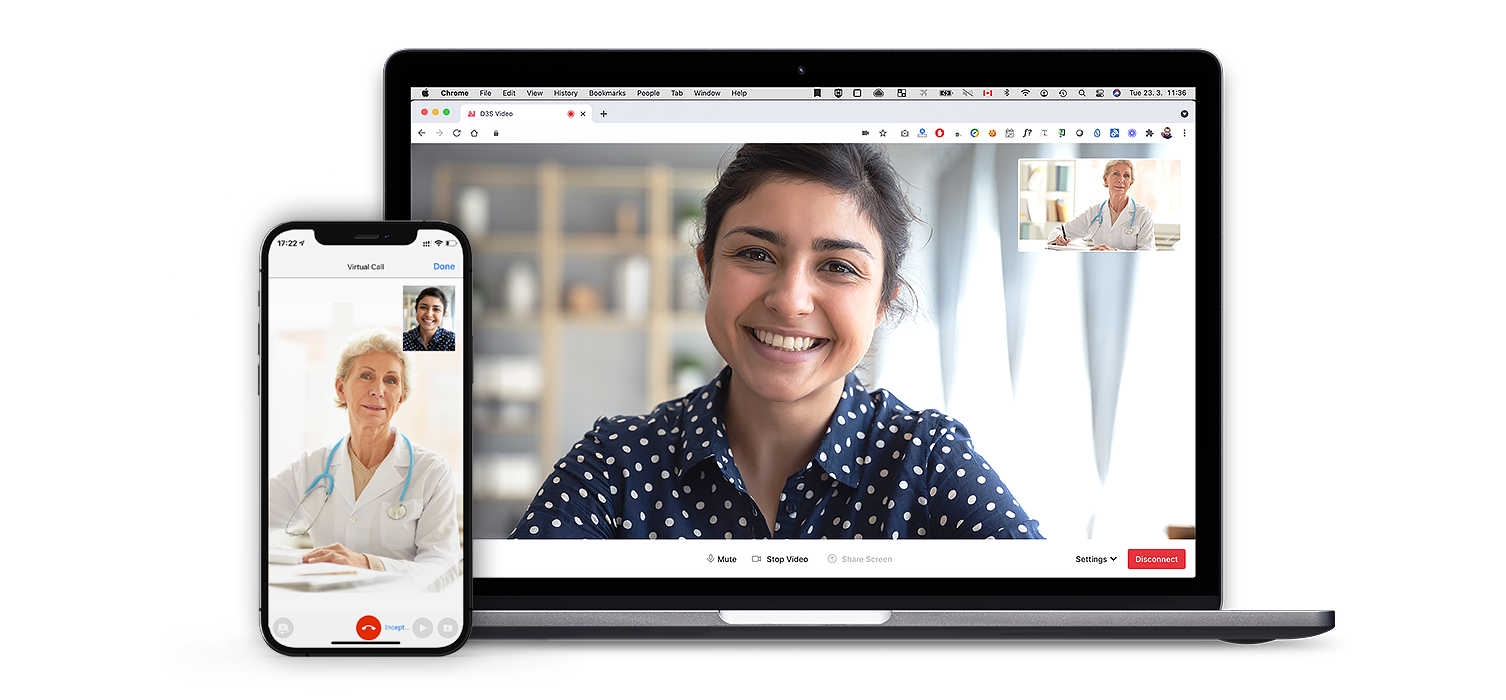
Task: Open the View menu
Action: [535, 93]
